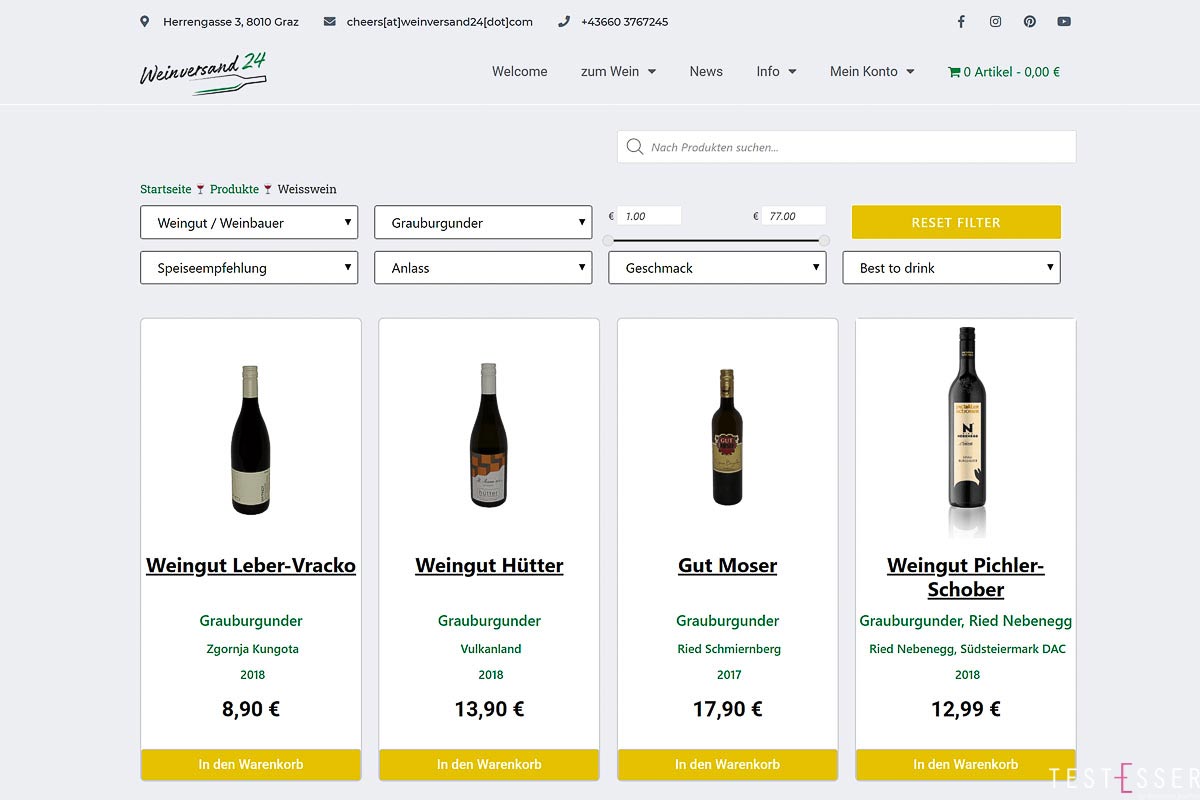
Task: Add Weingut Leber-Vracko wine to cart
Action: tap(251, 764)
